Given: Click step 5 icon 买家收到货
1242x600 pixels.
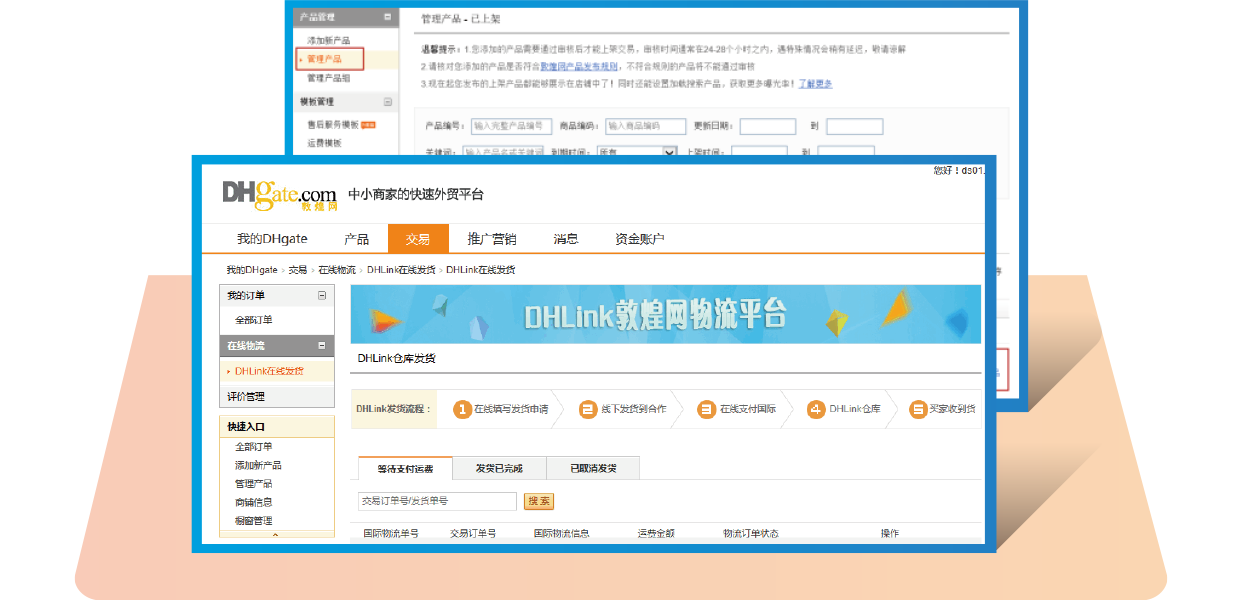Looking at the screenshot, I should [x=918, y=409].
